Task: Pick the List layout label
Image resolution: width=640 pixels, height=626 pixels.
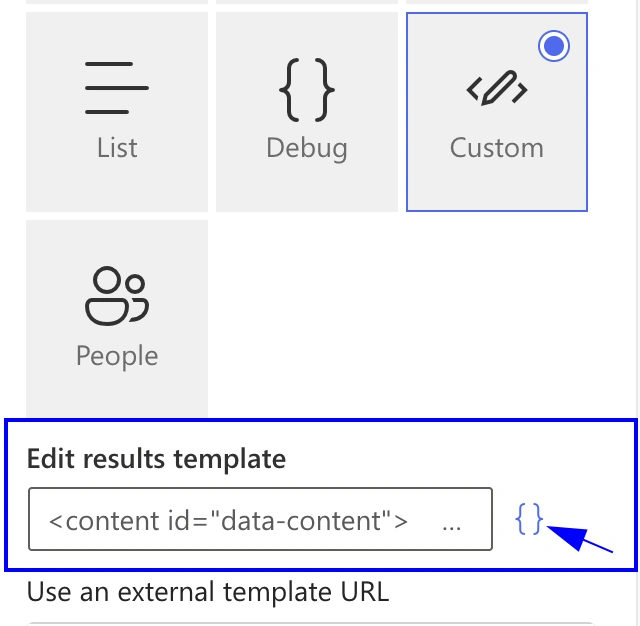Action: pos(117,147)
